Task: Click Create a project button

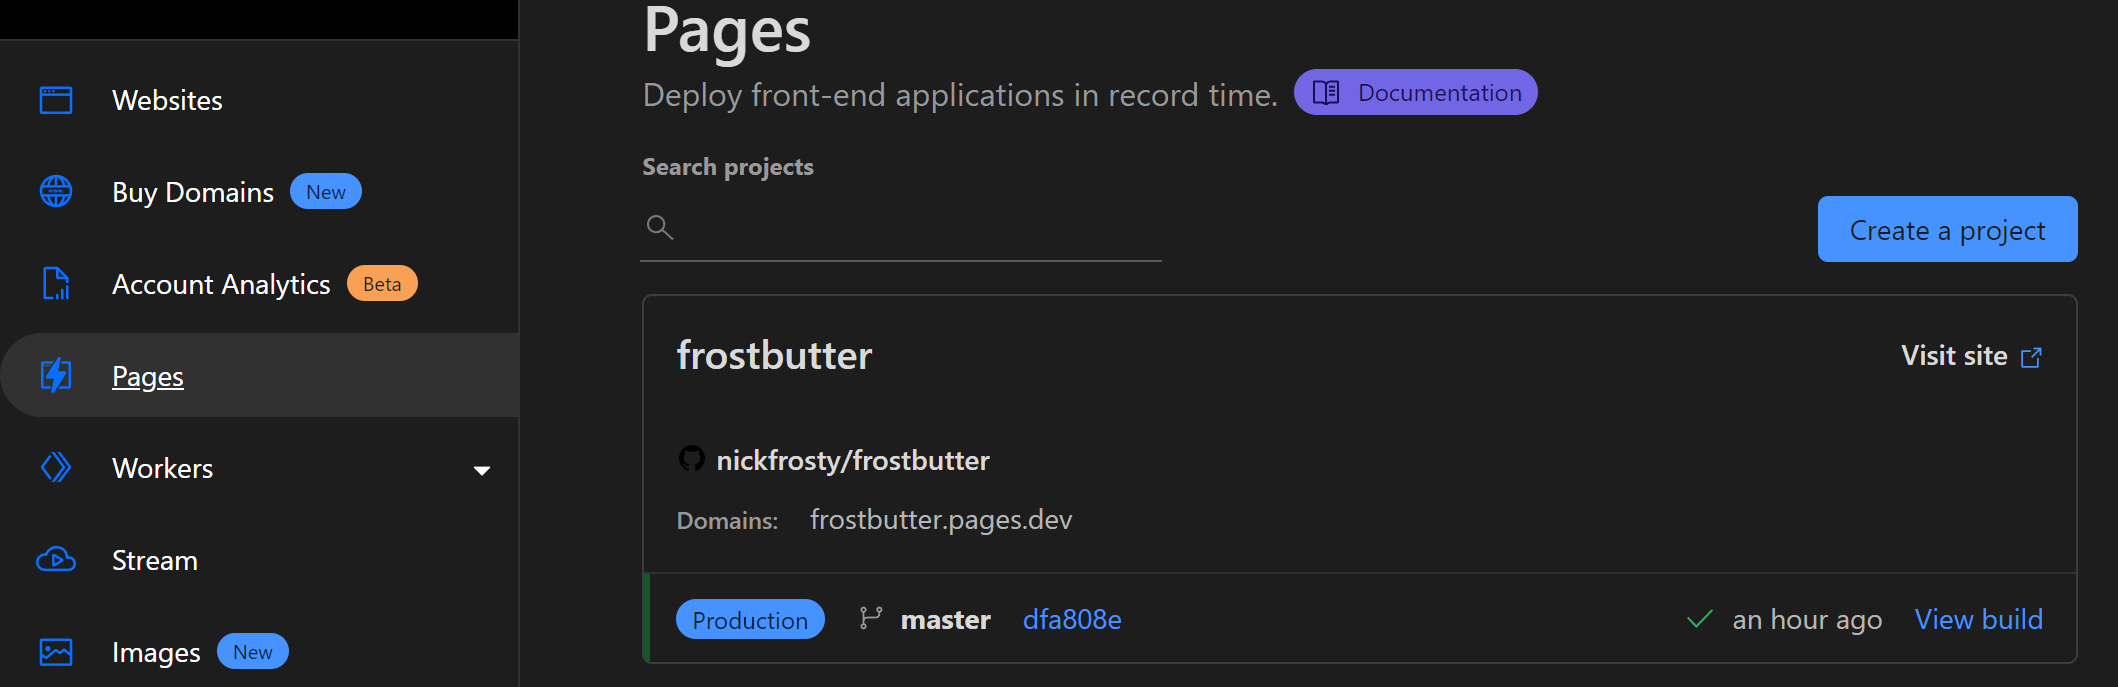Action: pyautogui.click(x=1947, y=229)
